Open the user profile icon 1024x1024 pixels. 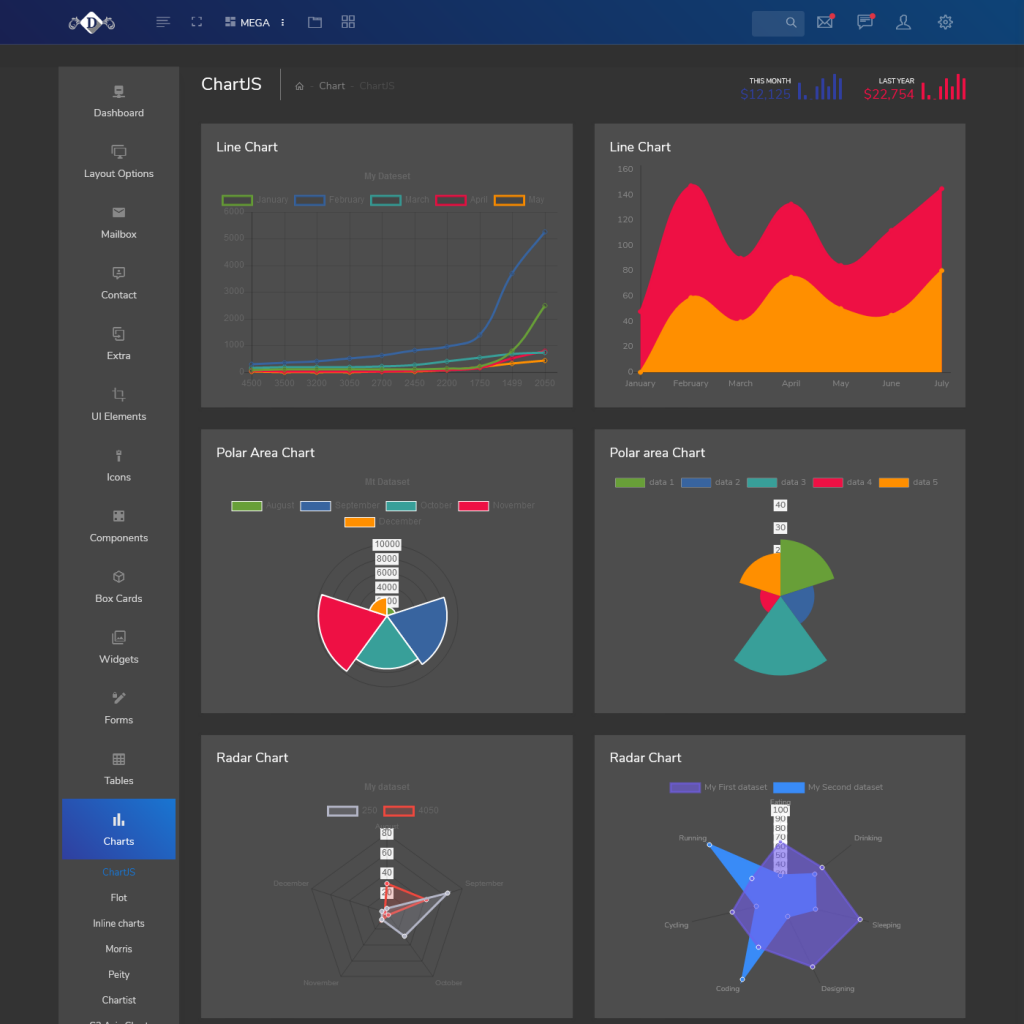pyautogui.click(x=904, y=22)
